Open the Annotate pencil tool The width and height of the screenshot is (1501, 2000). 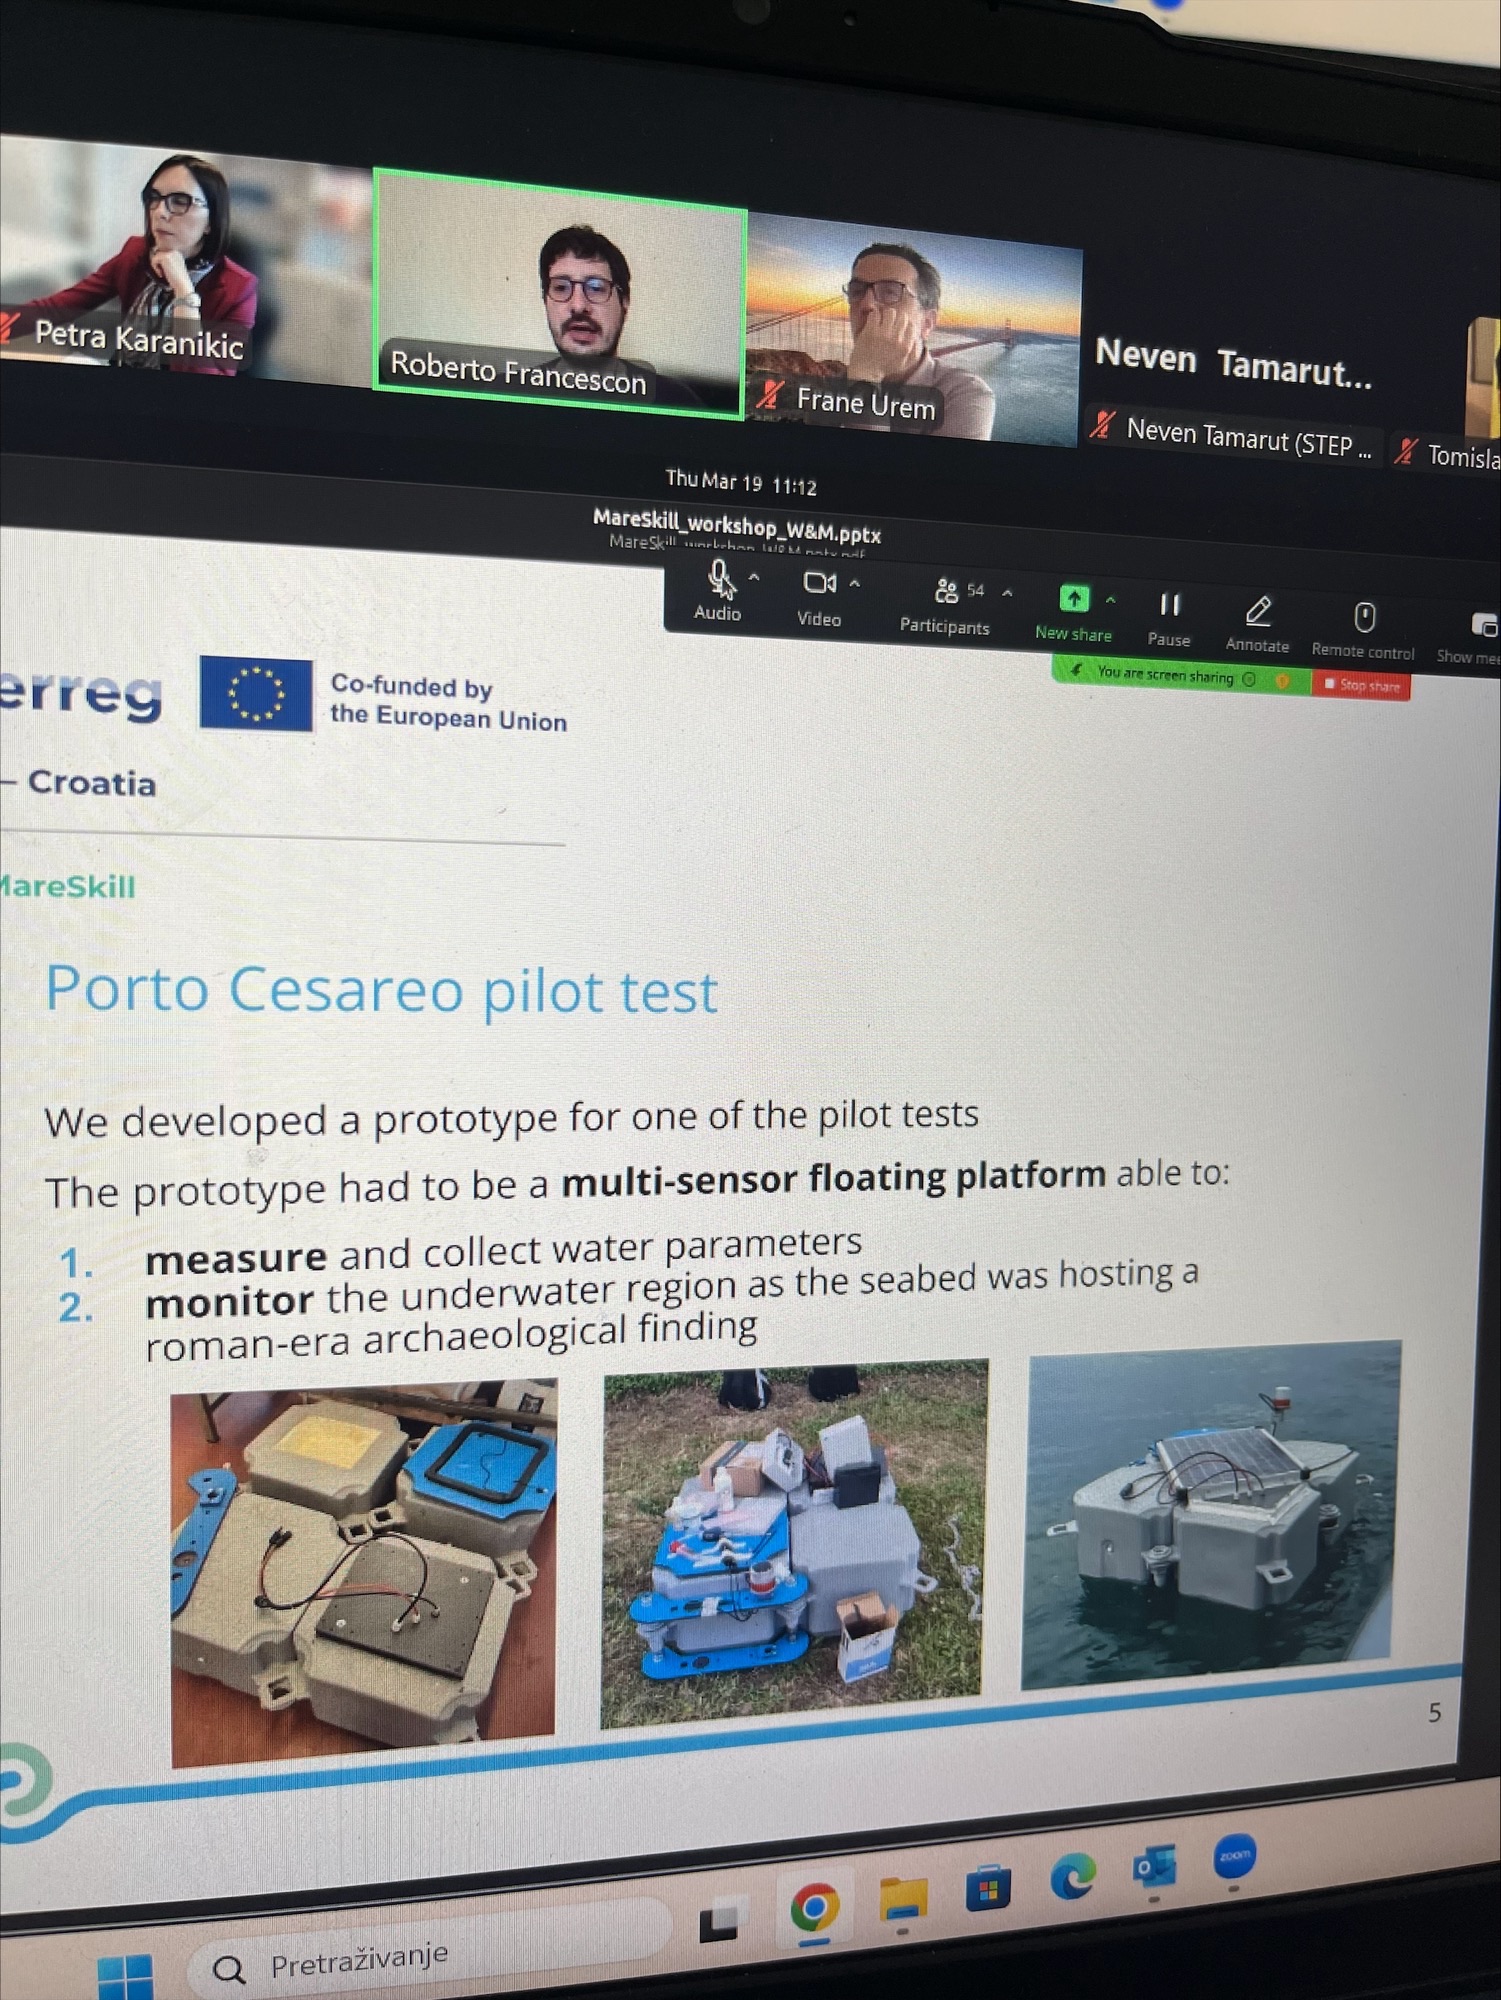pos(1258,611)
